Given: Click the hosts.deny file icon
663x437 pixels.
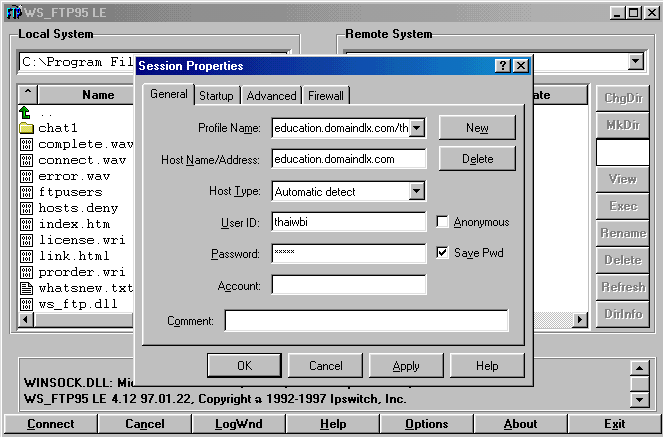Looking at the screenshot, I should coord(26,208).
